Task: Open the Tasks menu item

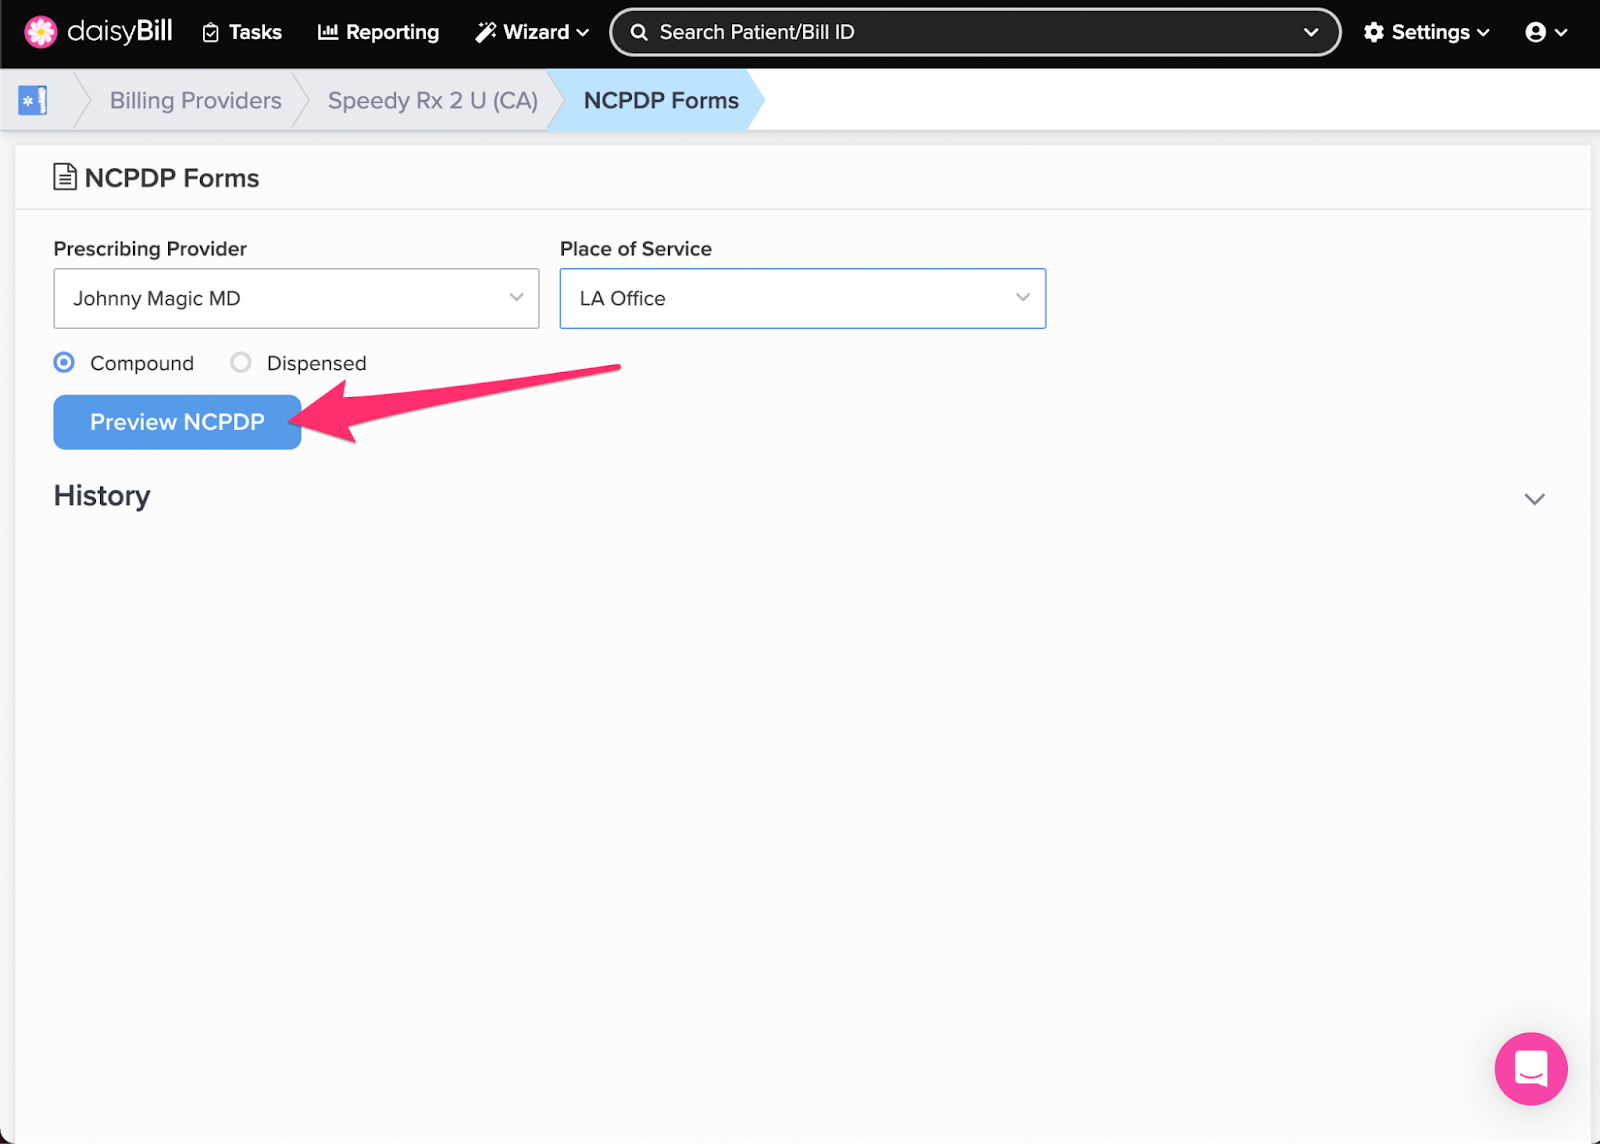Action: [242, 32]
